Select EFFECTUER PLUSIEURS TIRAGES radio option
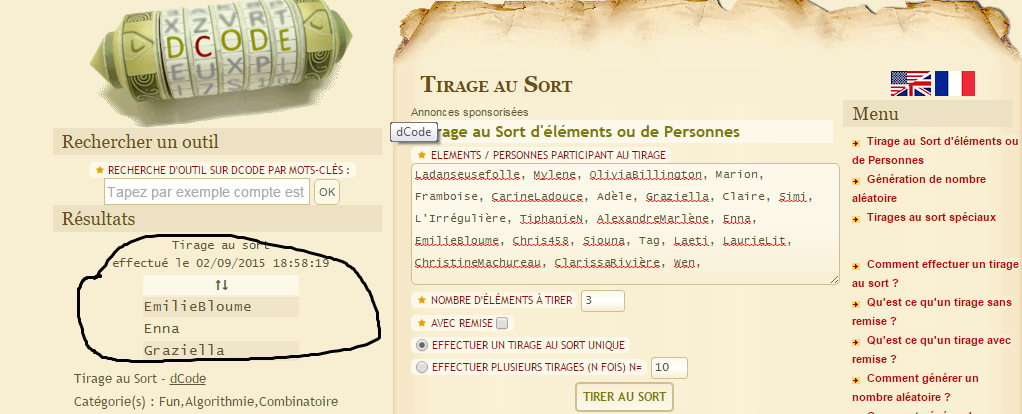The height and width of the screenshot is (414, 1022). pos(422,368)
